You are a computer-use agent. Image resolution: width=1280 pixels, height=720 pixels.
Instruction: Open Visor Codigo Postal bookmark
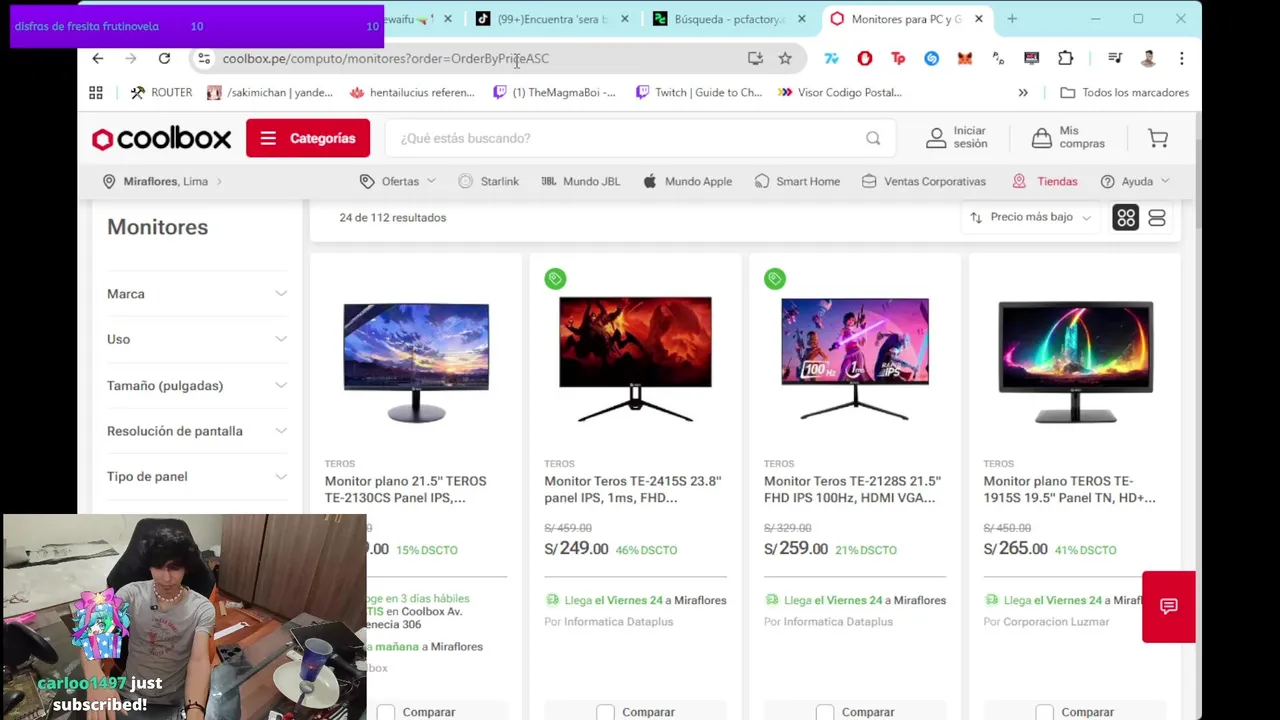[x=839, y=92]
